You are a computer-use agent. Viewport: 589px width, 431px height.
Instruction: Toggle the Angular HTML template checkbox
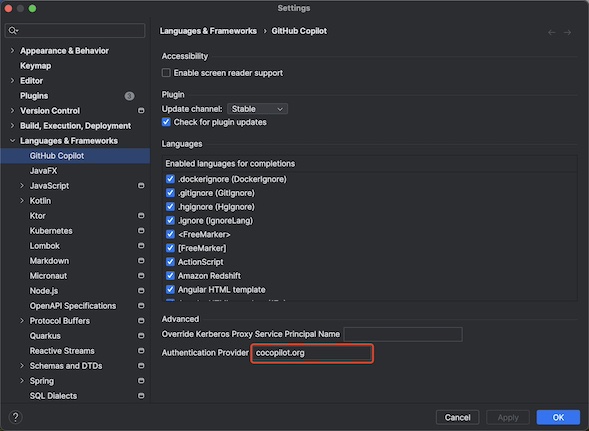pos(170,290)
